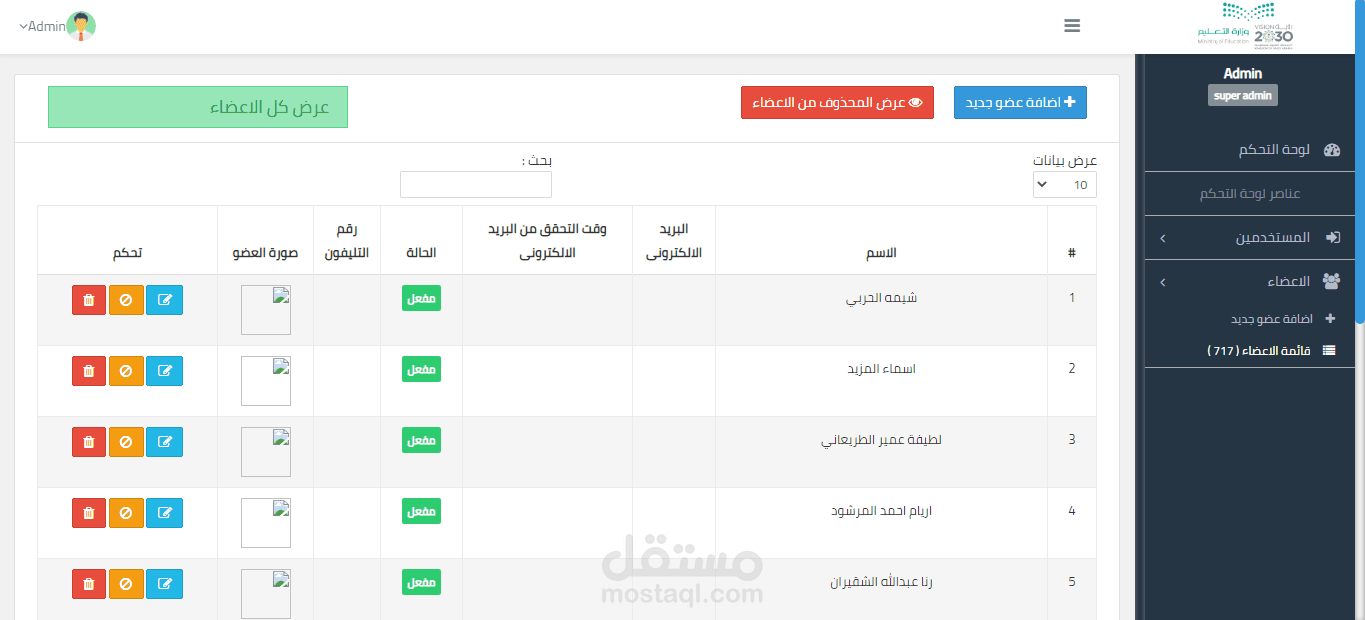Sort by رقم التليفون column header
This screenshot has width=1365, height=620.
point(347,240)
